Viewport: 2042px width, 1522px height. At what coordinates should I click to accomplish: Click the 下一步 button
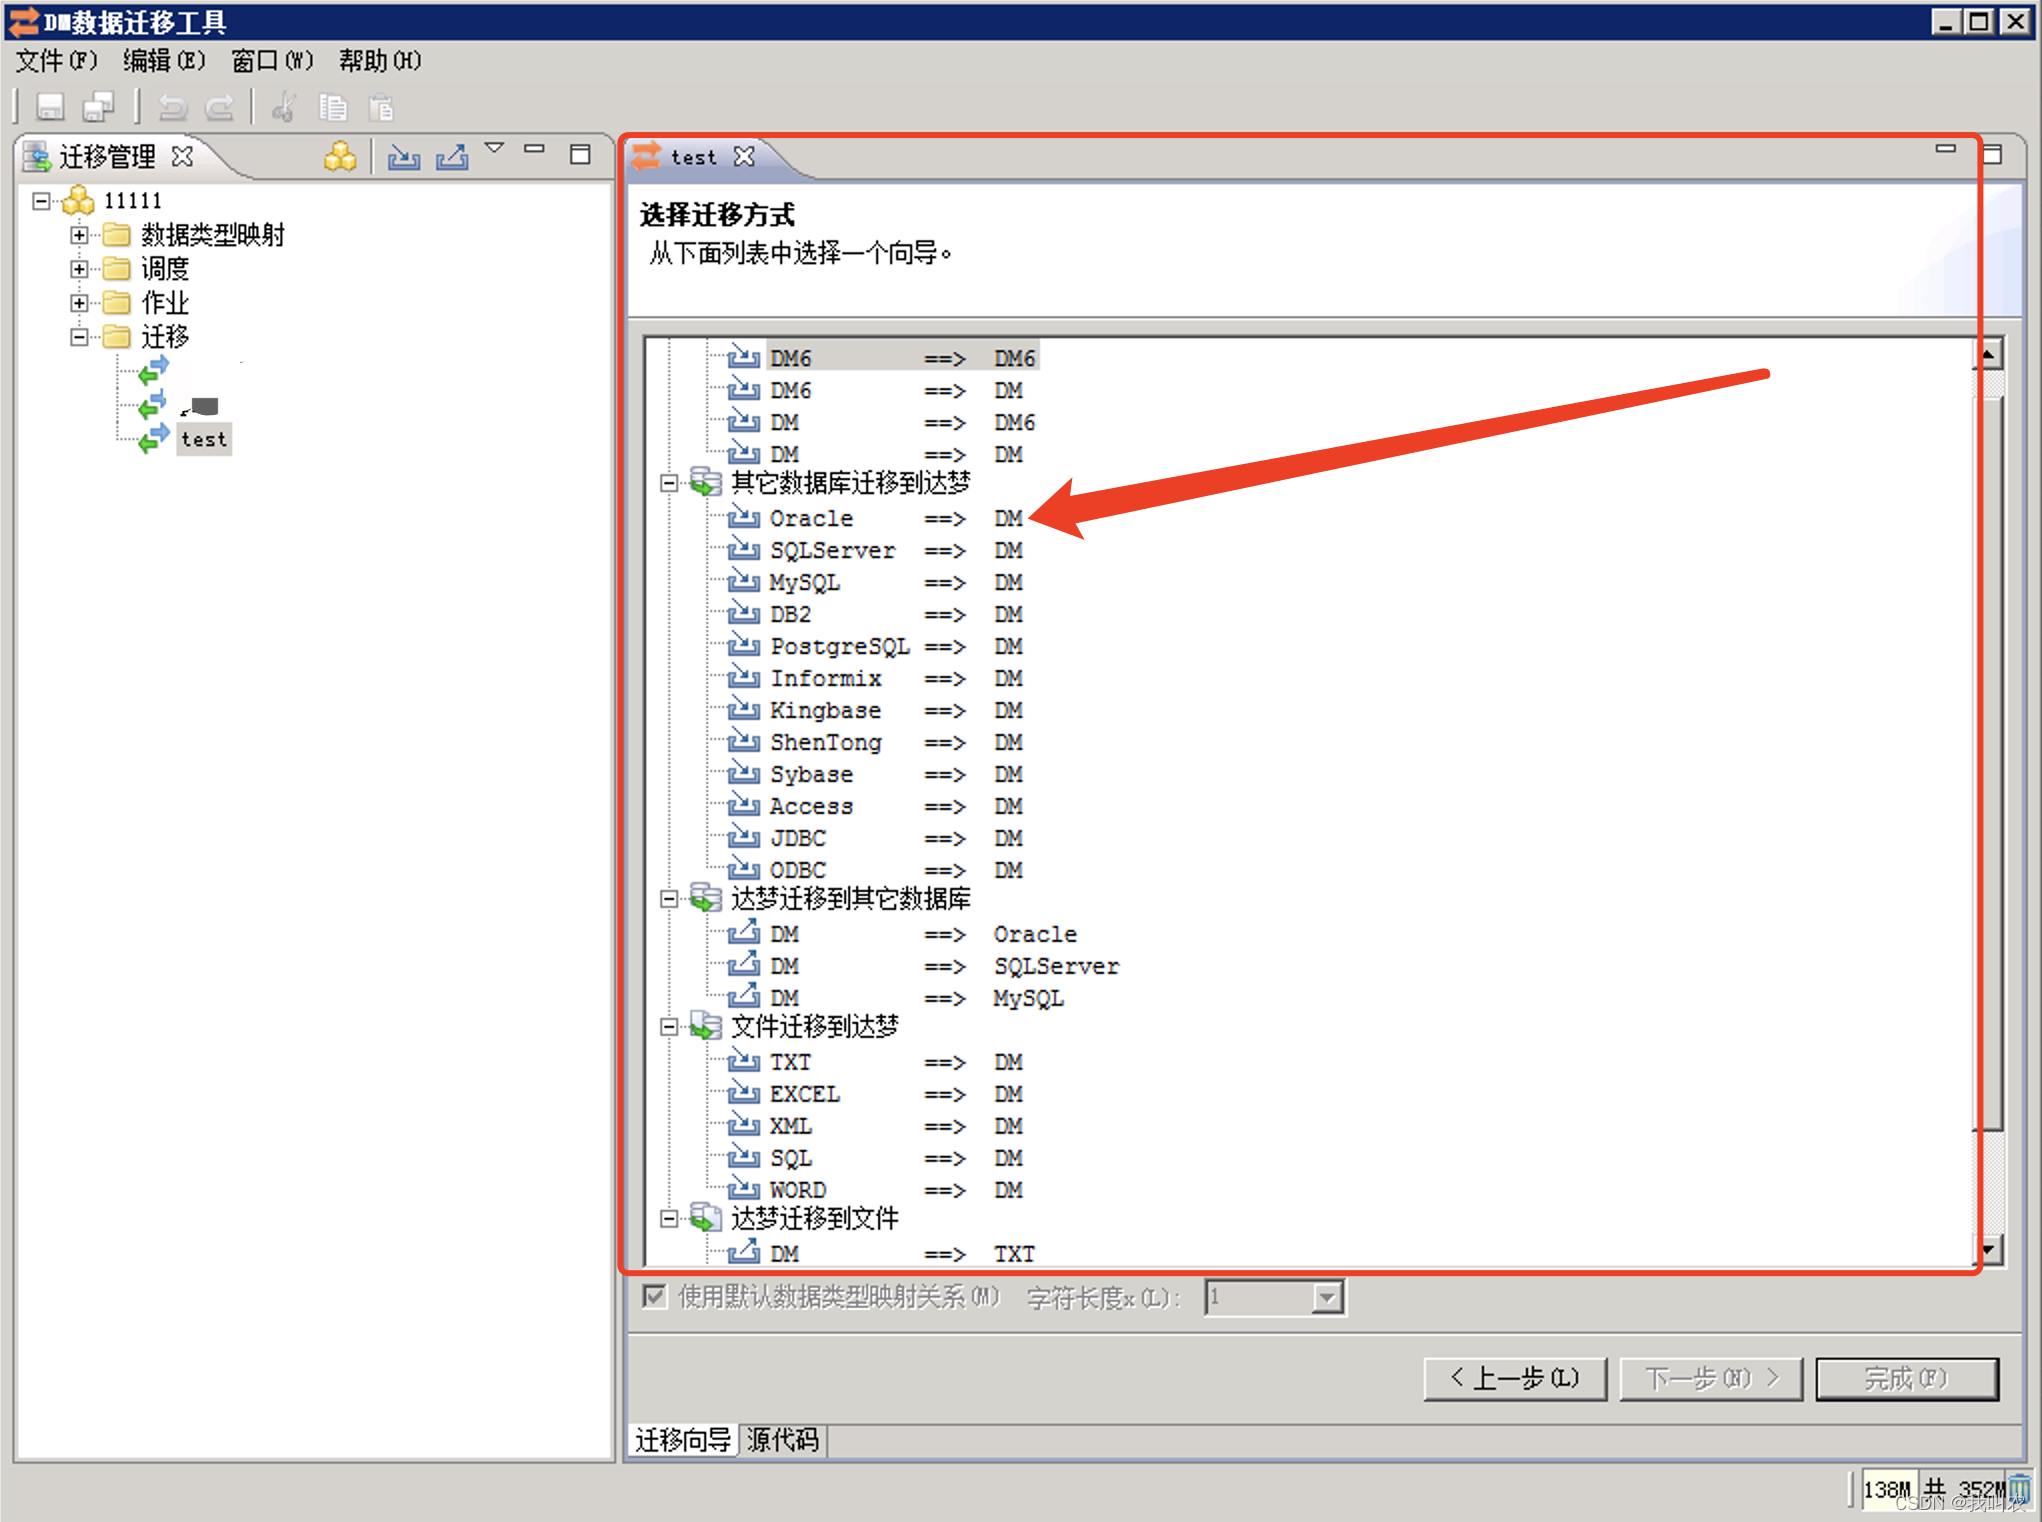[x=1711, y=1379]
